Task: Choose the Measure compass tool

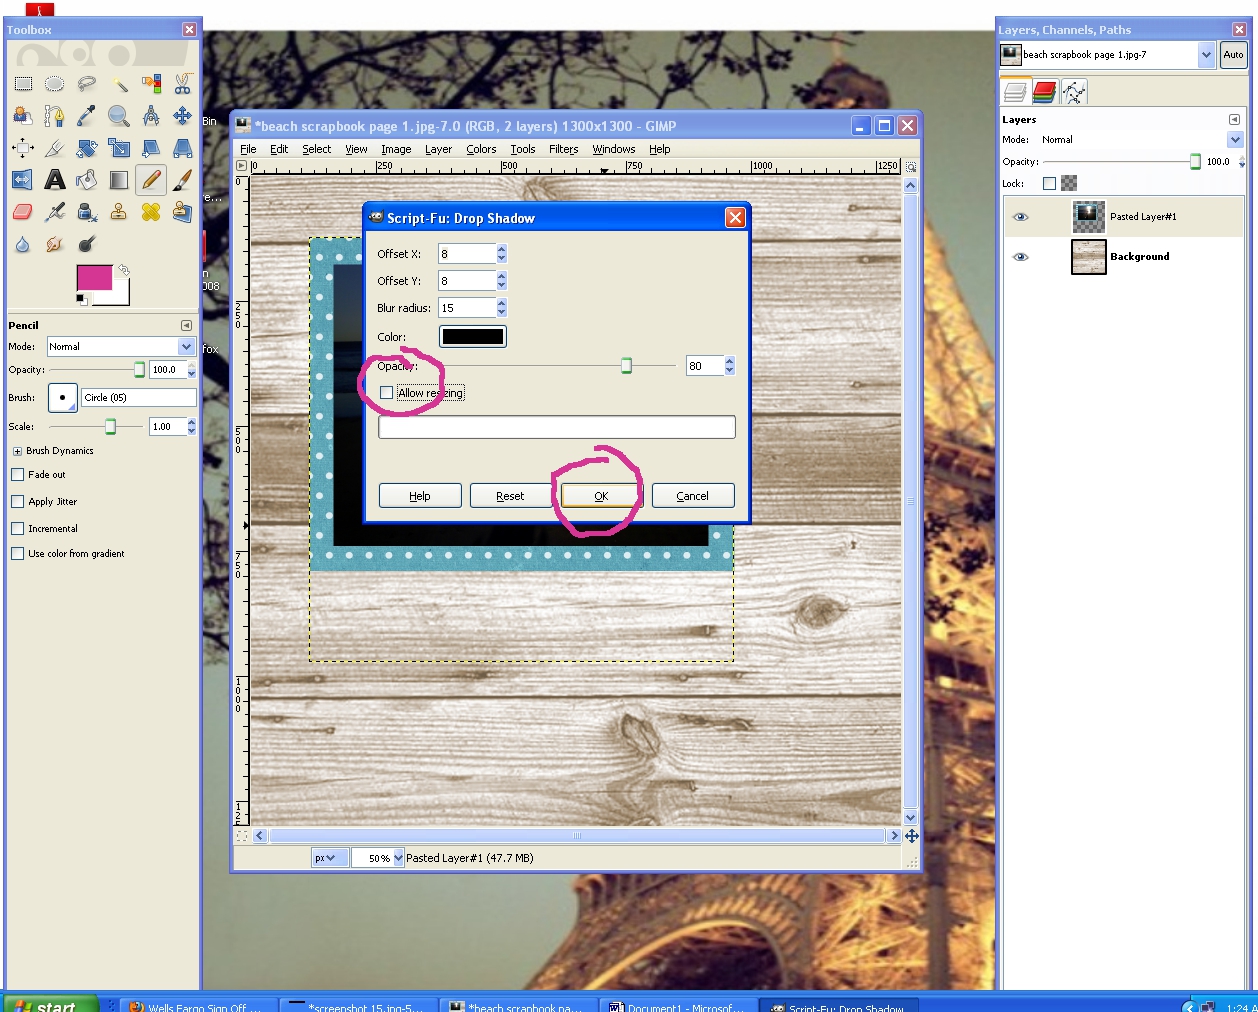Action: [151, 116]
